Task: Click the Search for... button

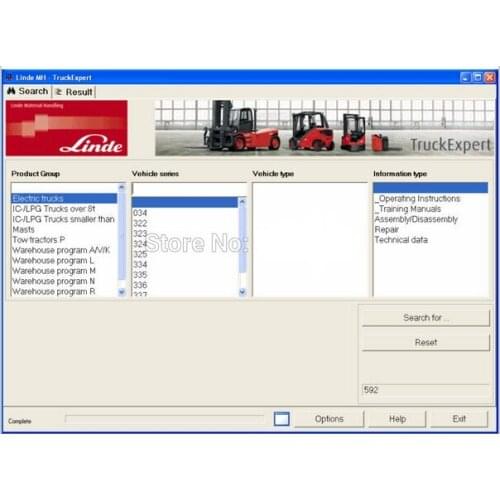Action: (x=426, y=318)
